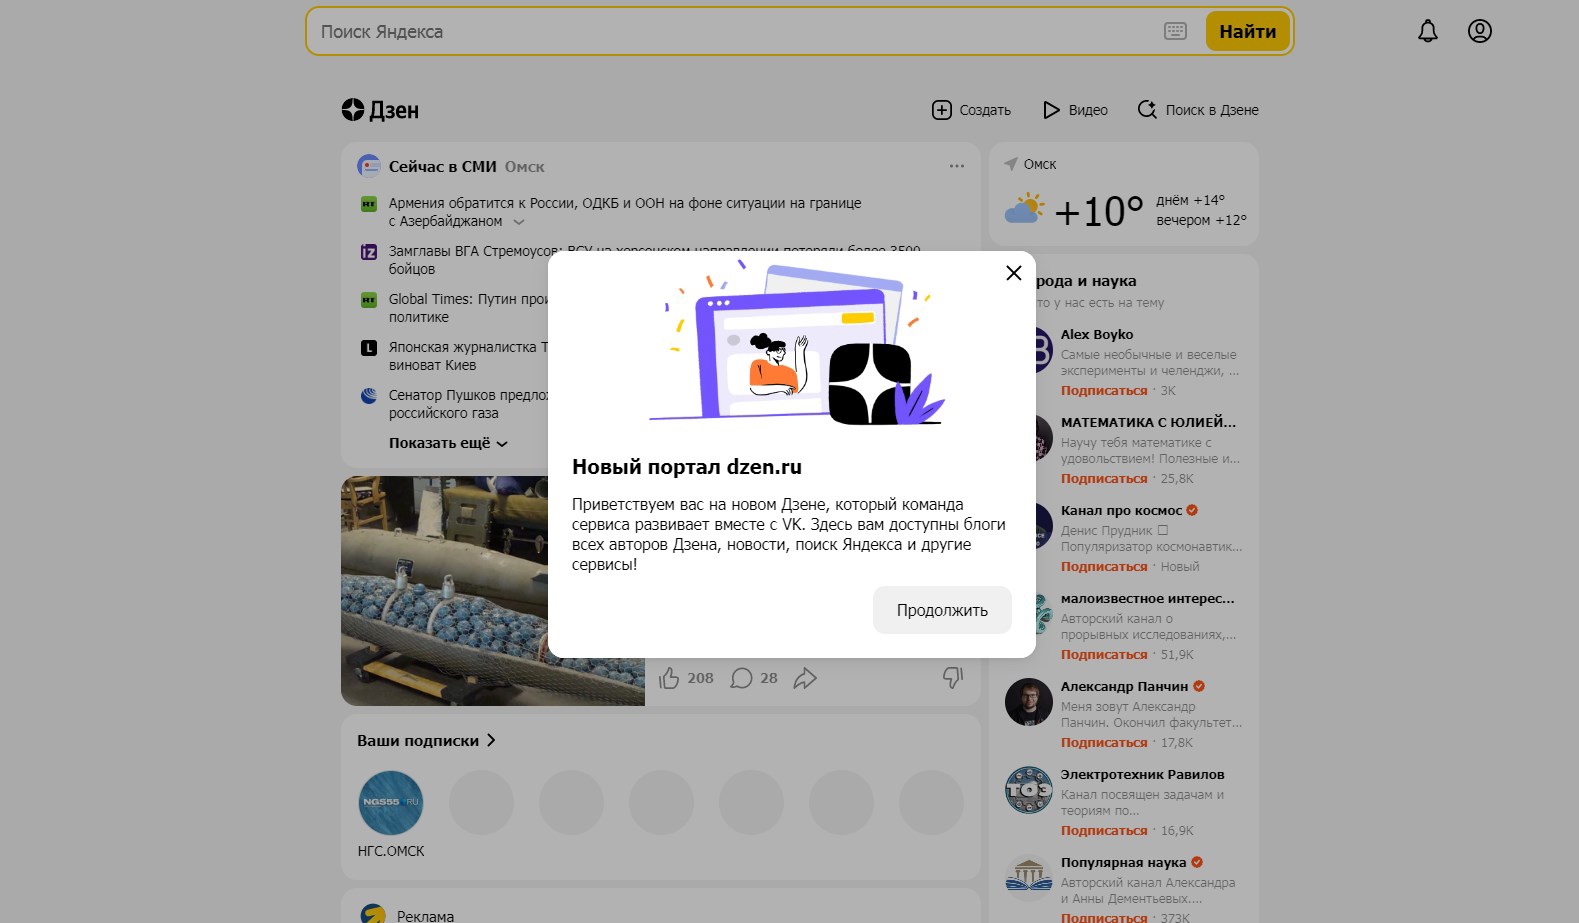The height and width of the screenshot is (923, 1579).
Task: Click the Японская журналистка source icon
Action: (368, 348)
